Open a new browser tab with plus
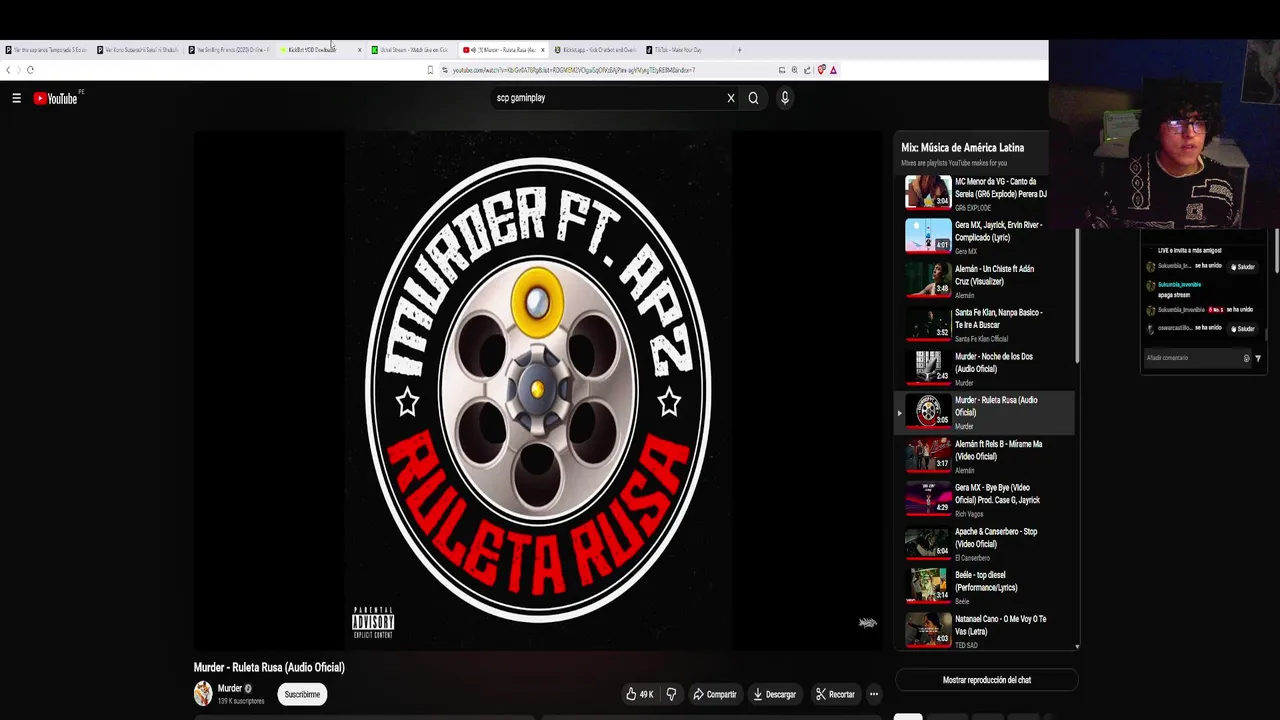Viewport: 1280px width, 720px height. coord(739,50)
